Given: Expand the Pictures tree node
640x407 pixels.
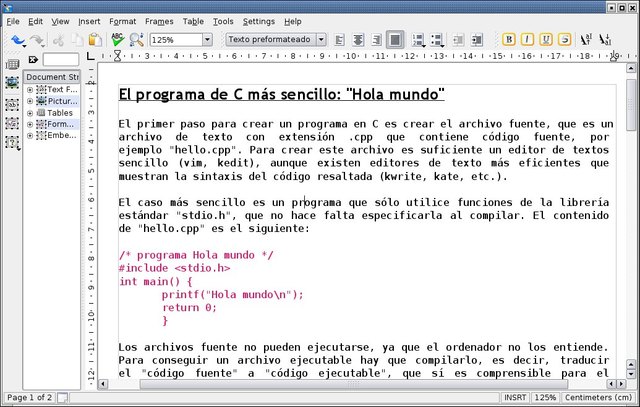Looking at the screenshot, I should (x=30, y=101).
